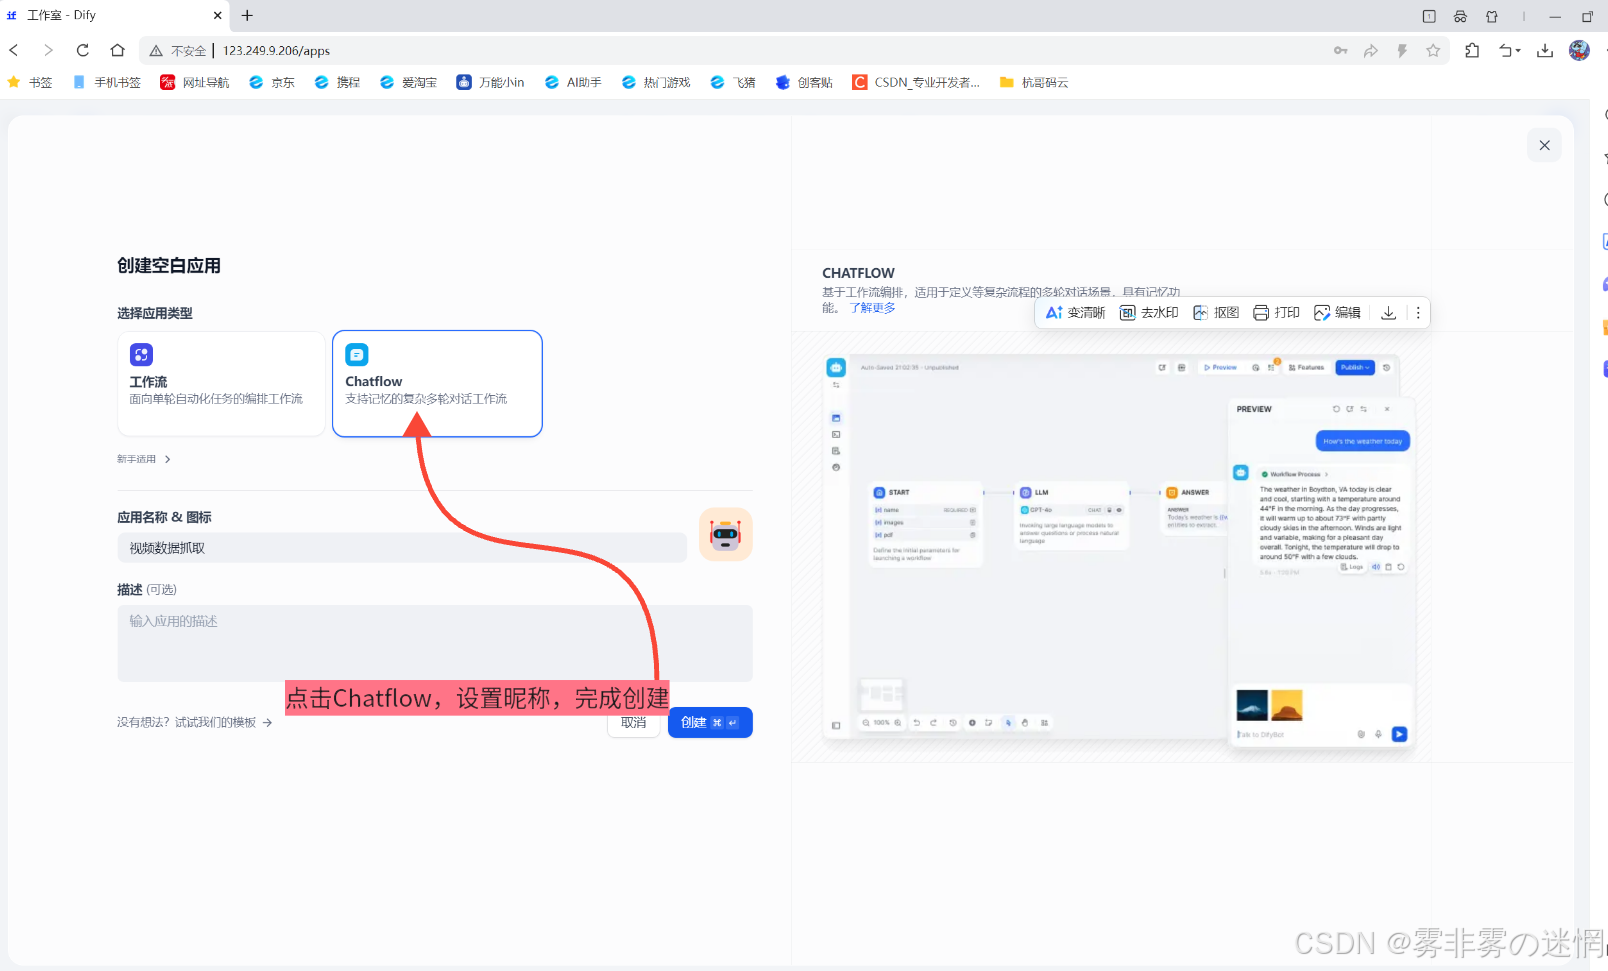Open the 试试我们的模板 templates link
This screenshot has width=1608, height=971.
(194, 722)
